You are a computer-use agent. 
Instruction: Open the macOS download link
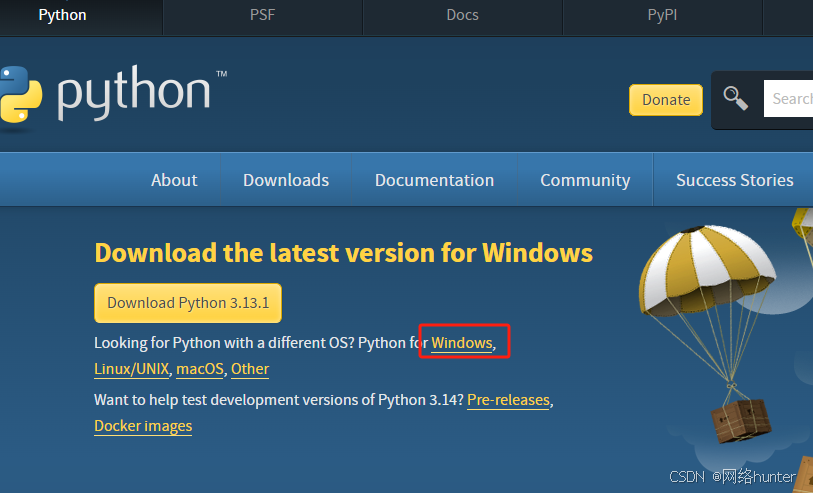[x=200, y=369]
